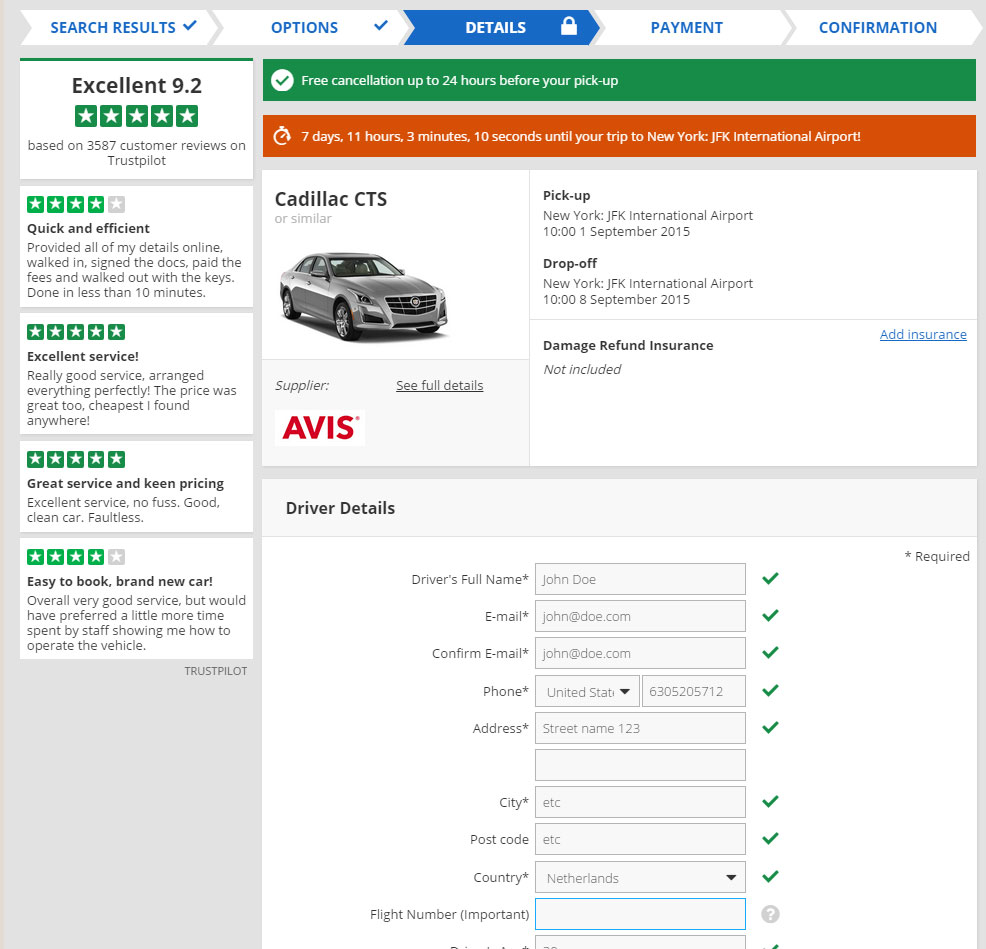The height and width of the screenshot is (949, 986).
Task: Click Great service and keen pricing title
Action: [125, 484]
